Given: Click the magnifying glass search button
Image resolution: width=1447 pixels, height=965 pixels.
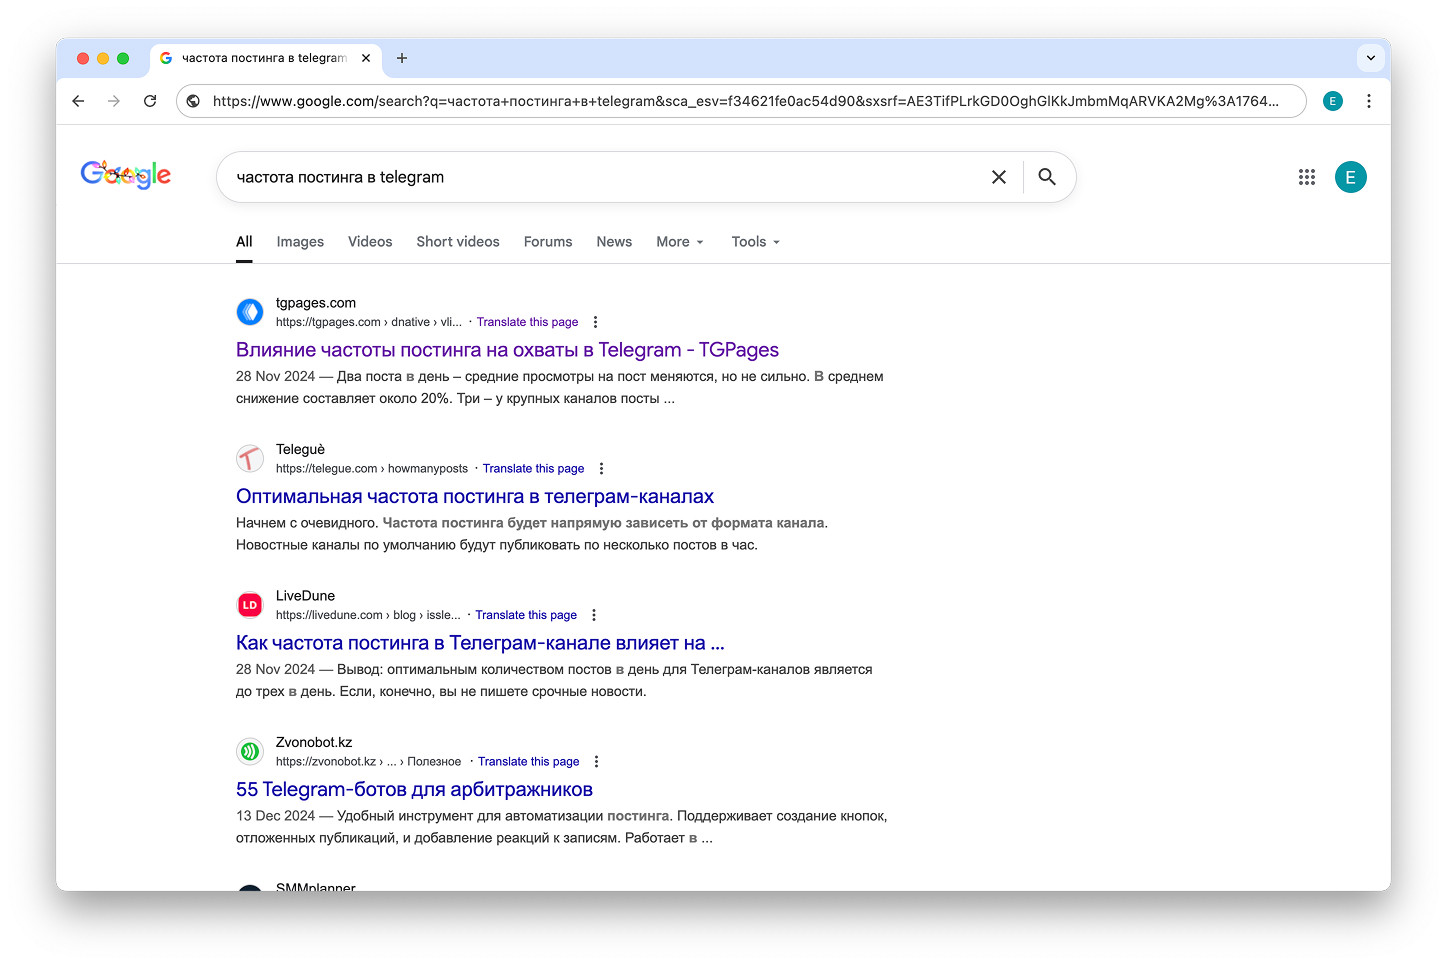Looking at the screenshot, I should [1047, 177].
